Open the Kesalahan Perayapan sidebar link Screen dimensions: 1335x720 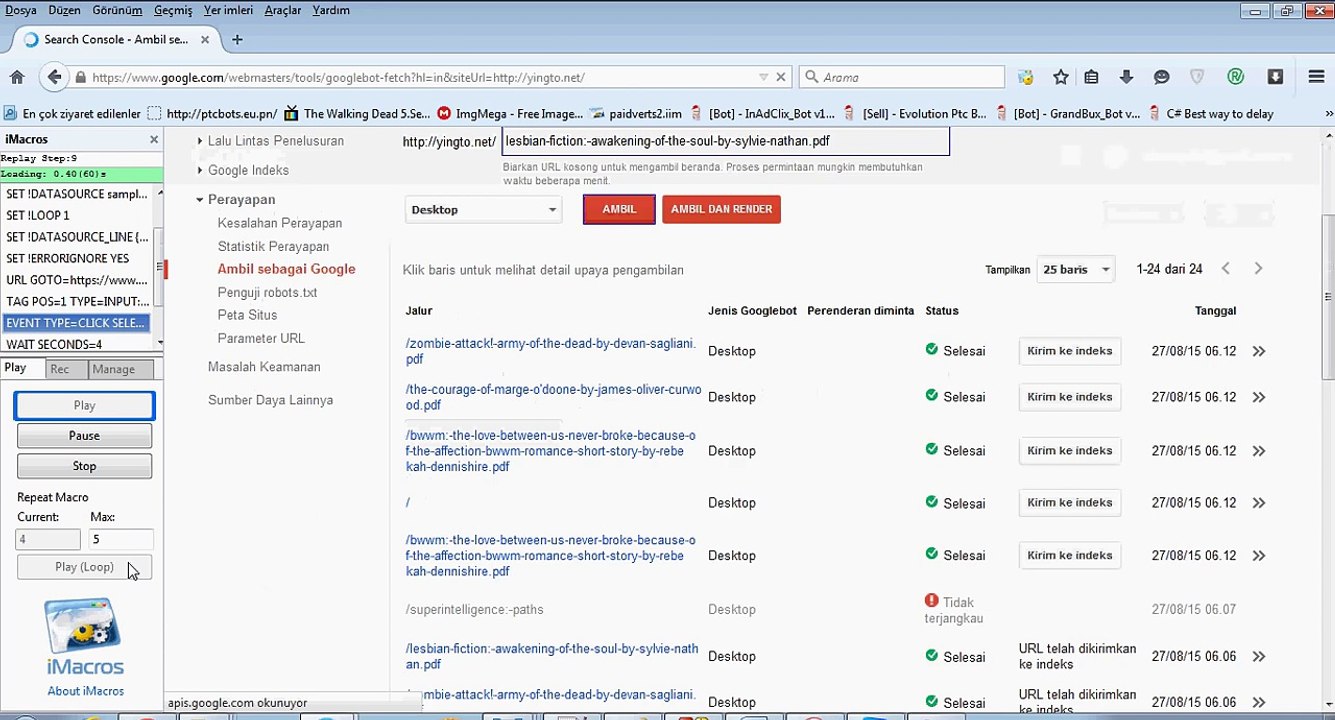280,223
